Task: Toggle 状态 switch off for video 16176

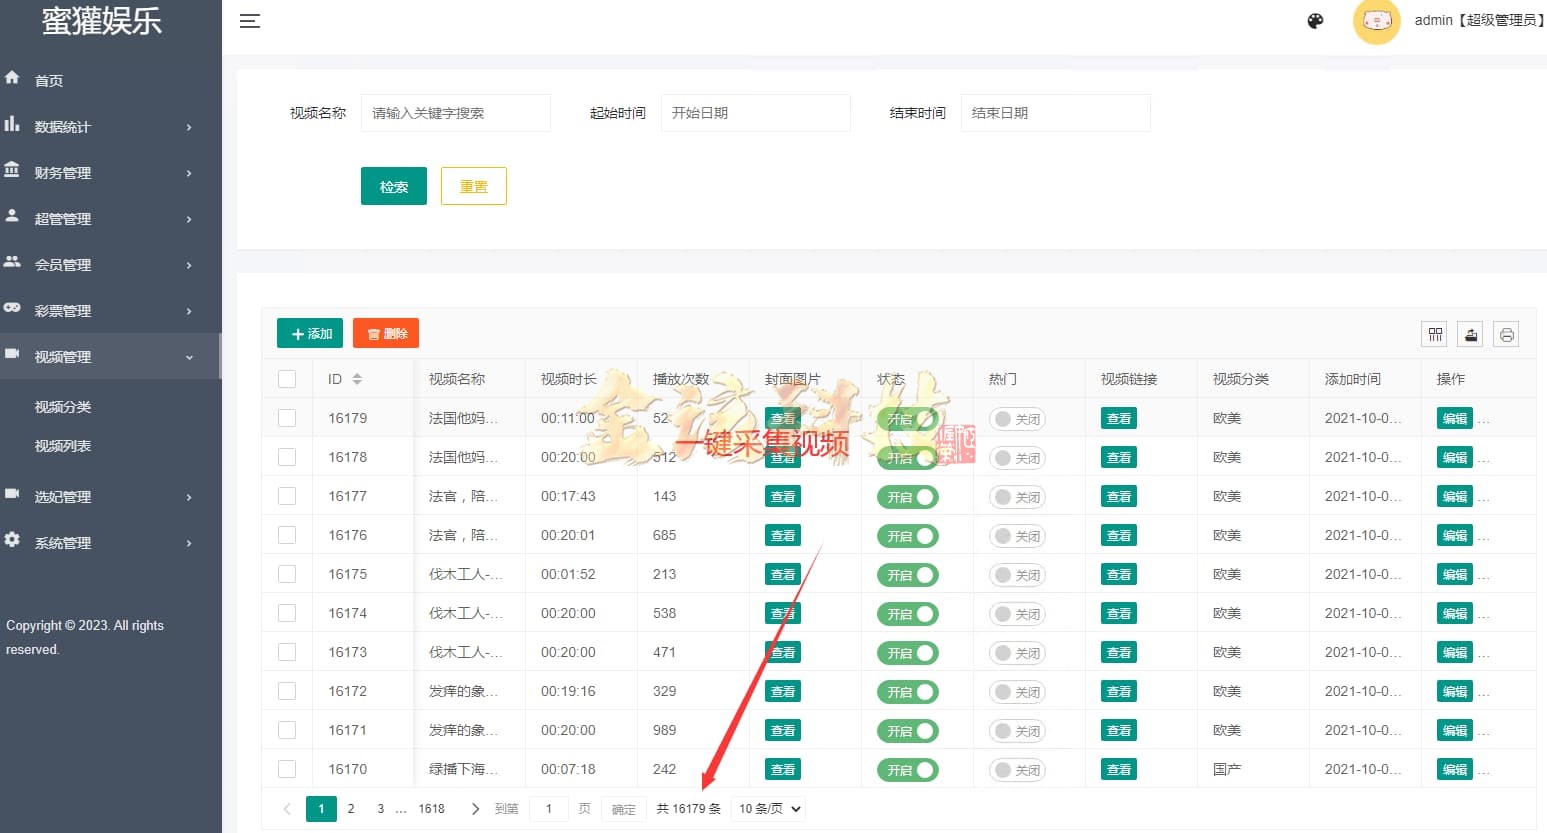Action: 907,535
